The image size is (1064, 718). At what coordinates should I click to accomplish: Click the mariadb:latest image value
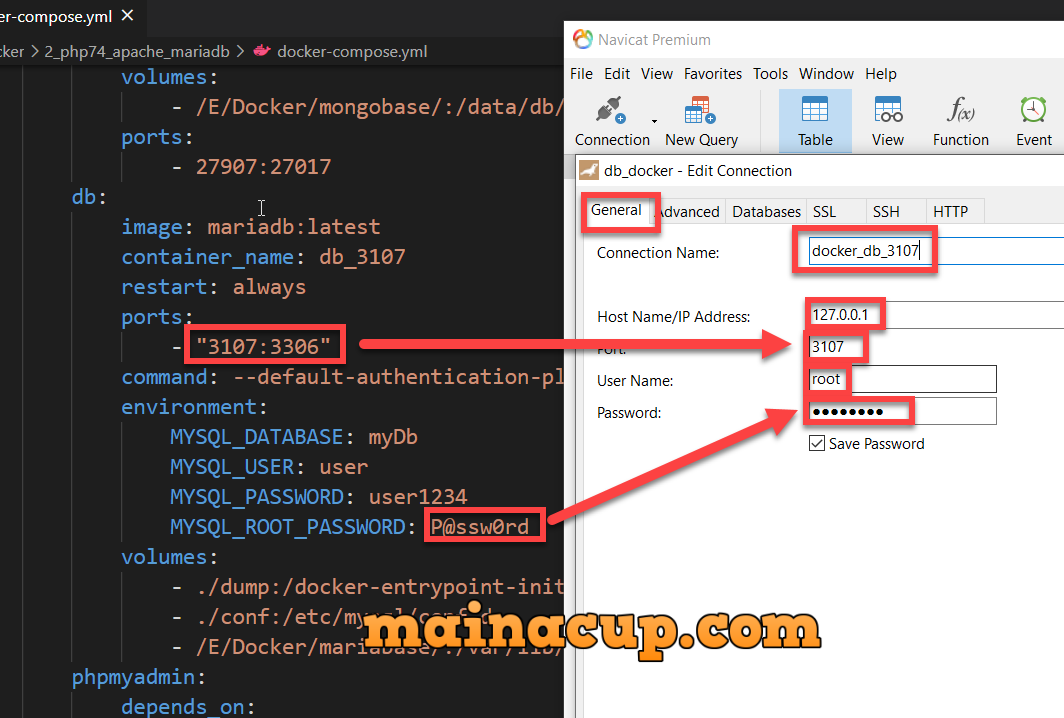pos(294,227)
